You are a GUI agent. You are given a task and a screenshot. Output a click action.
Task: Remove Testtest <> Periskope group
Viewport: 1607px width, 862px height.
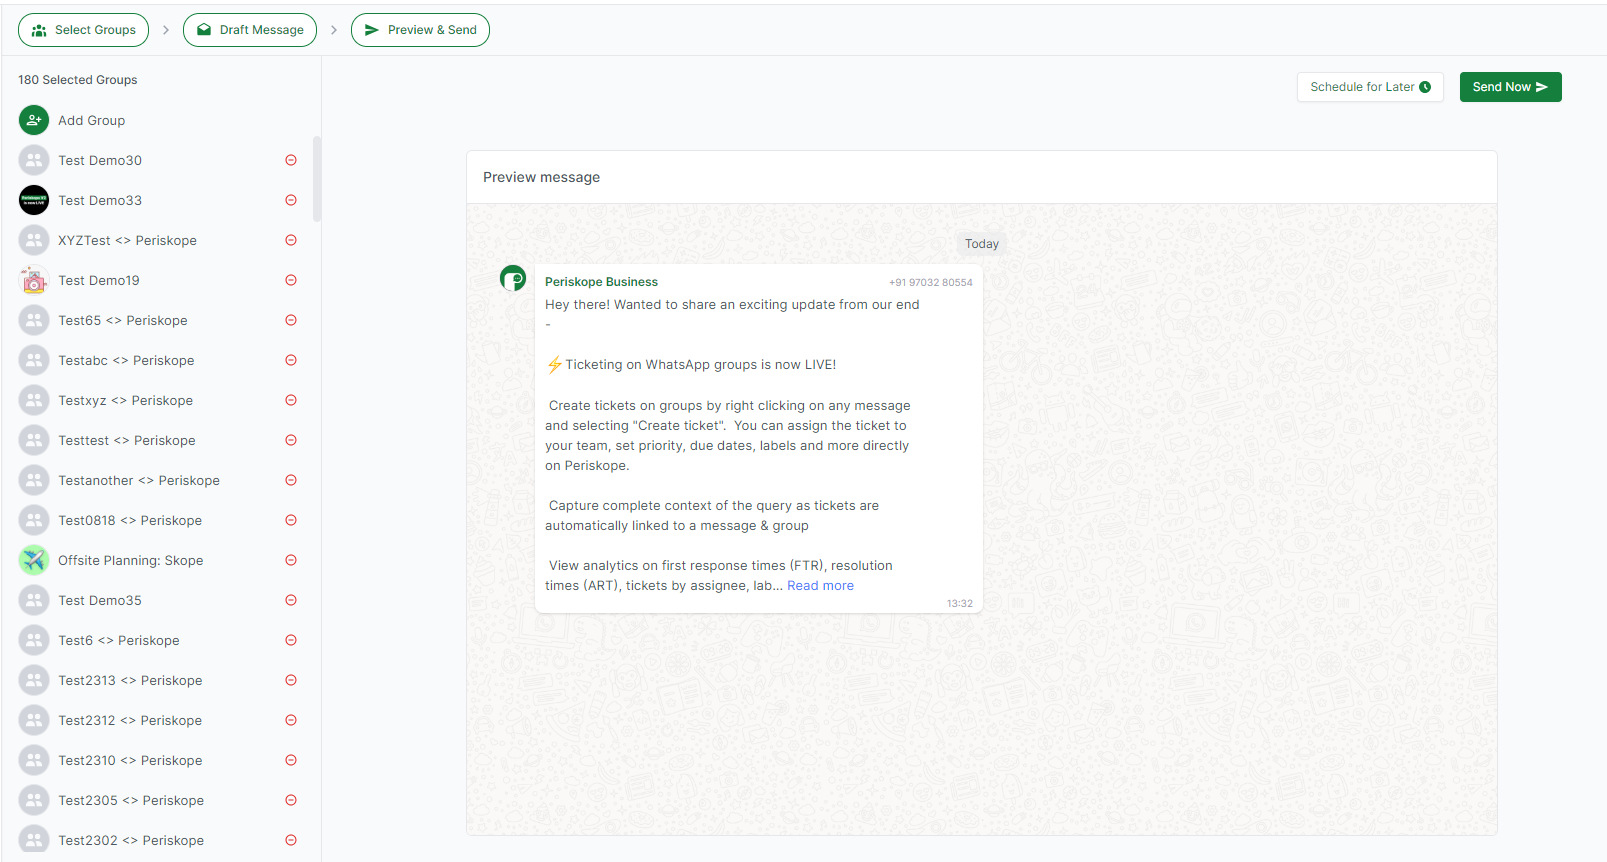[291, 440]
